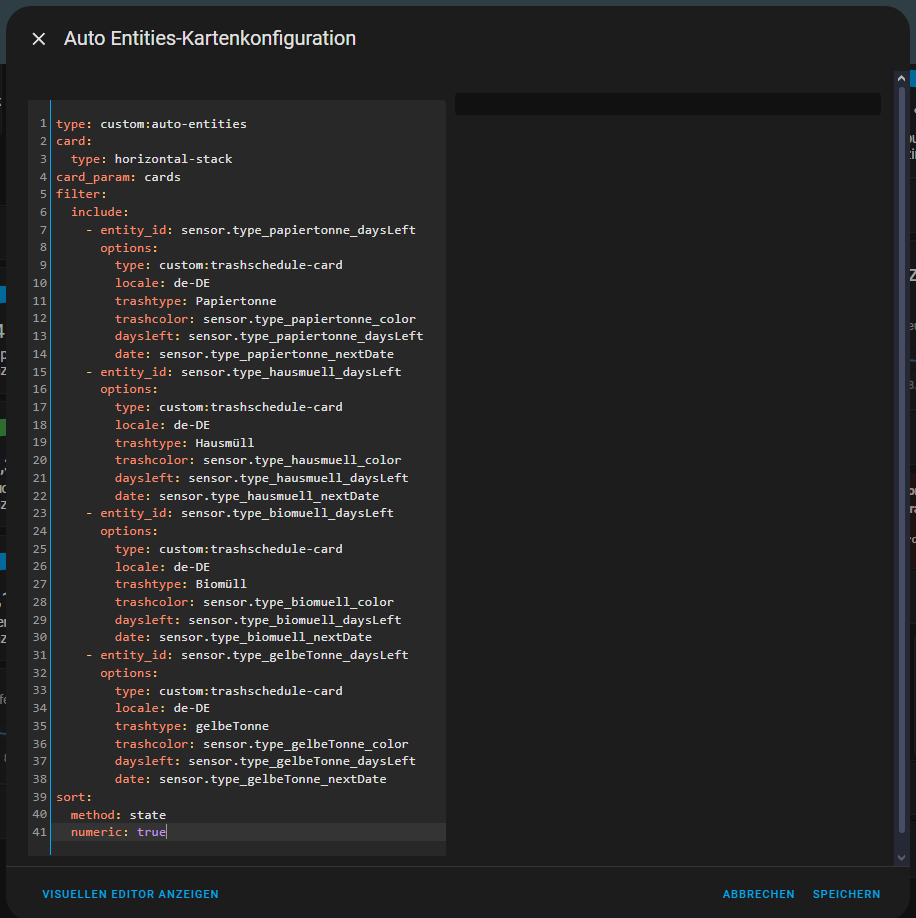Click line number 6 in the gutter

pos(43,212)
